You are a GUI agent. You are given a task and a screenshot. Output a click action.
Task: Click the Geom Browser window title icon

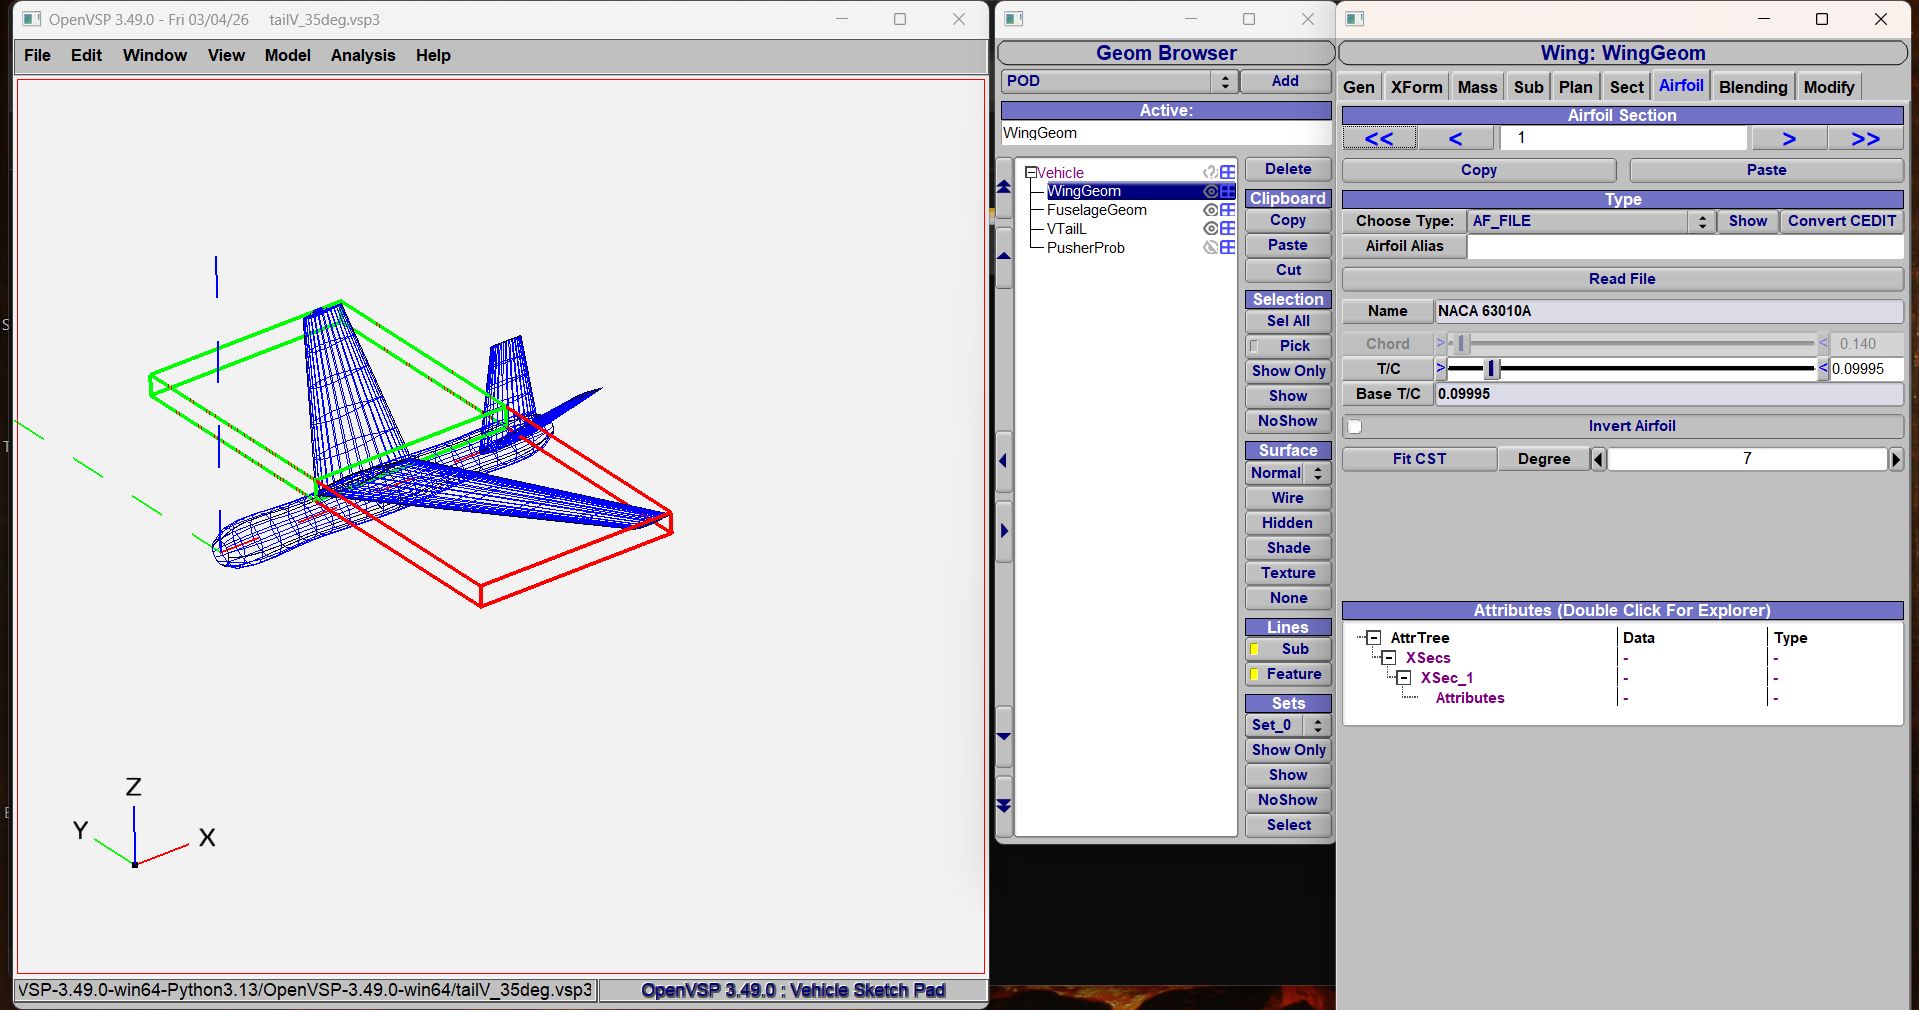[1014, 19]
